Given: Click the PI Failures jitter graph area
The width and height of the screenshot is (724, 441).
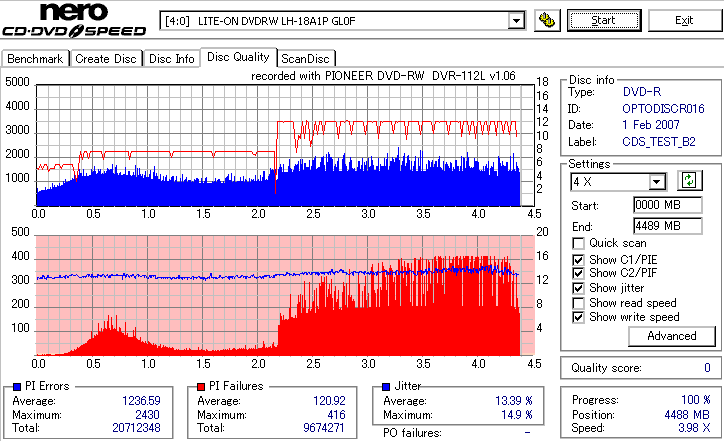Looking at the screenshot, I should [x=285, y=296].
